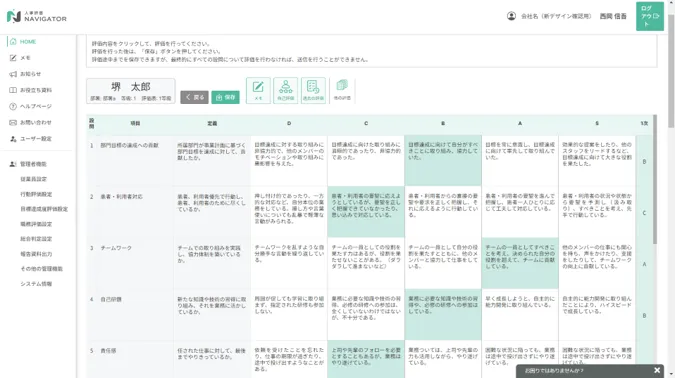Click the 定義 column header
The height and width of the screenshot is (378, 675).
(212, 124)
